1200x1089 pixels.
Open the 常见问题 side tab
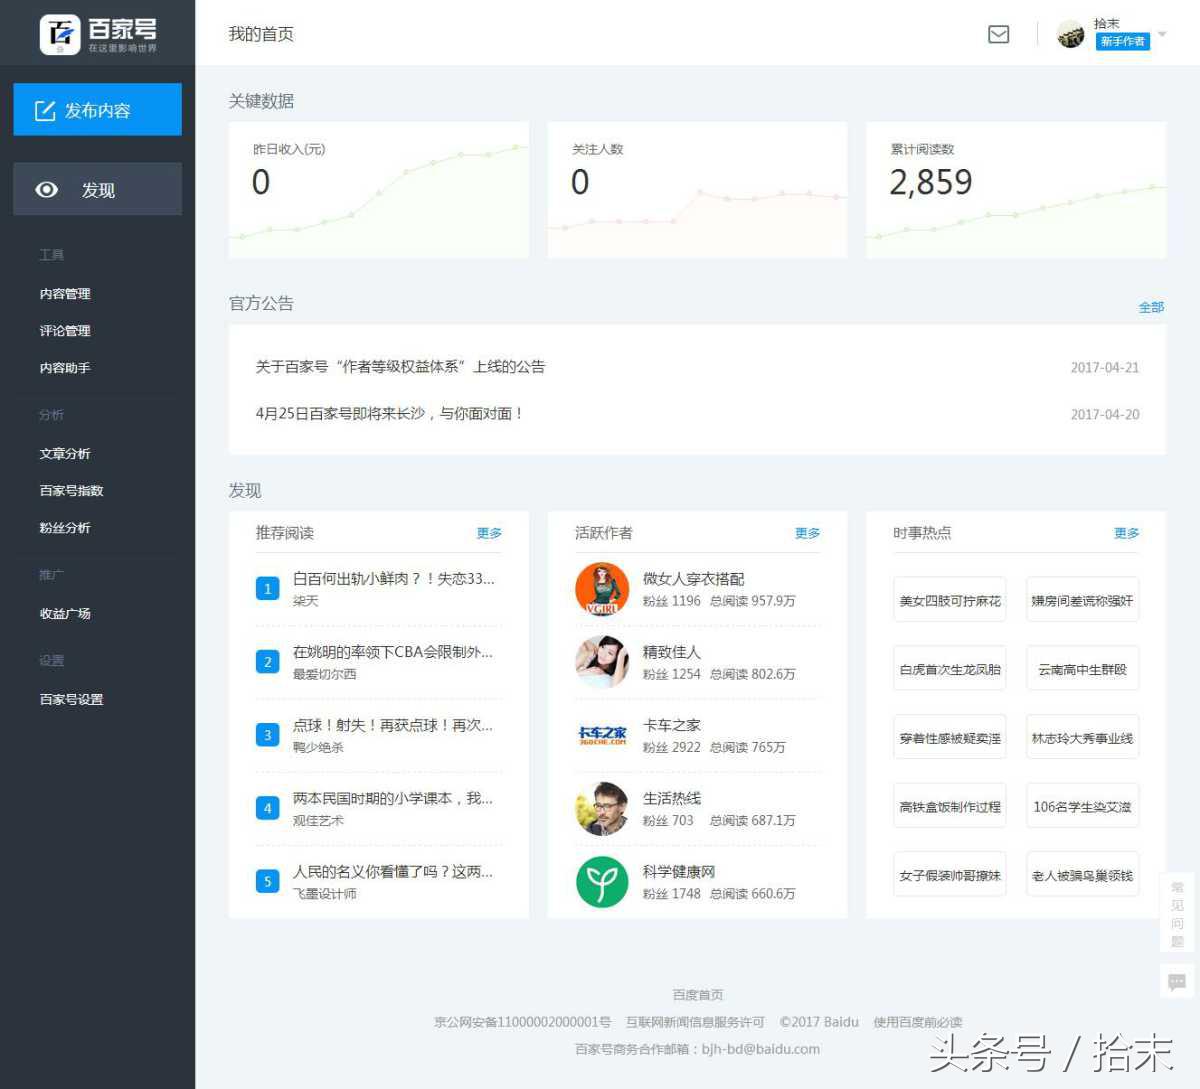pos(1177,914)
